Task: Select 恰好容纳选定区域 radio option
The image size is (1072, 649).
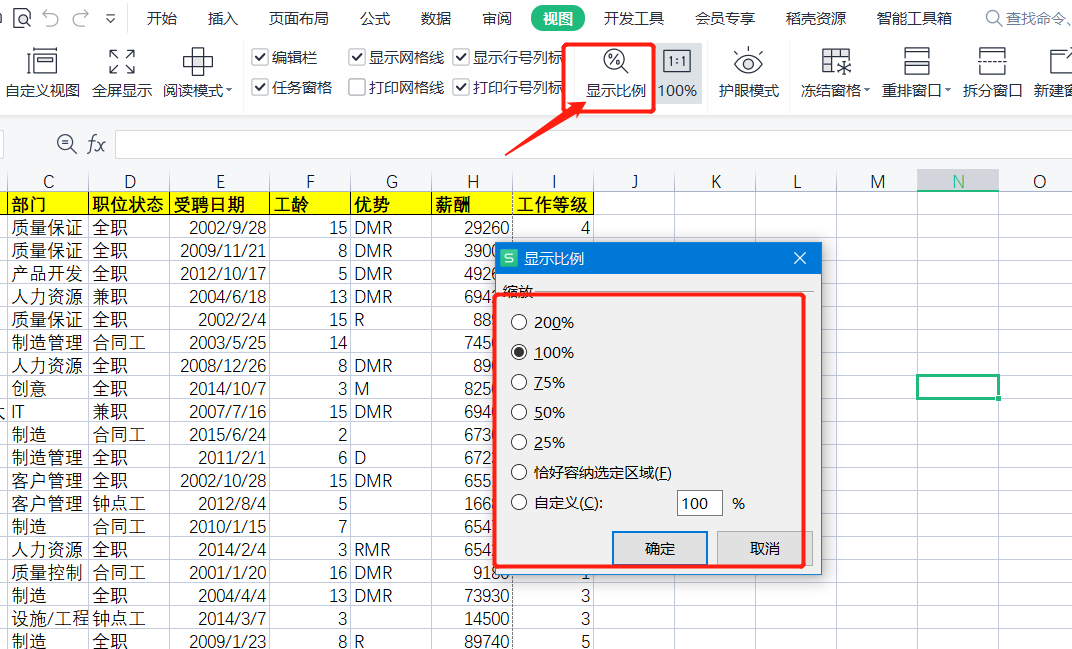Action: (519, 473)
